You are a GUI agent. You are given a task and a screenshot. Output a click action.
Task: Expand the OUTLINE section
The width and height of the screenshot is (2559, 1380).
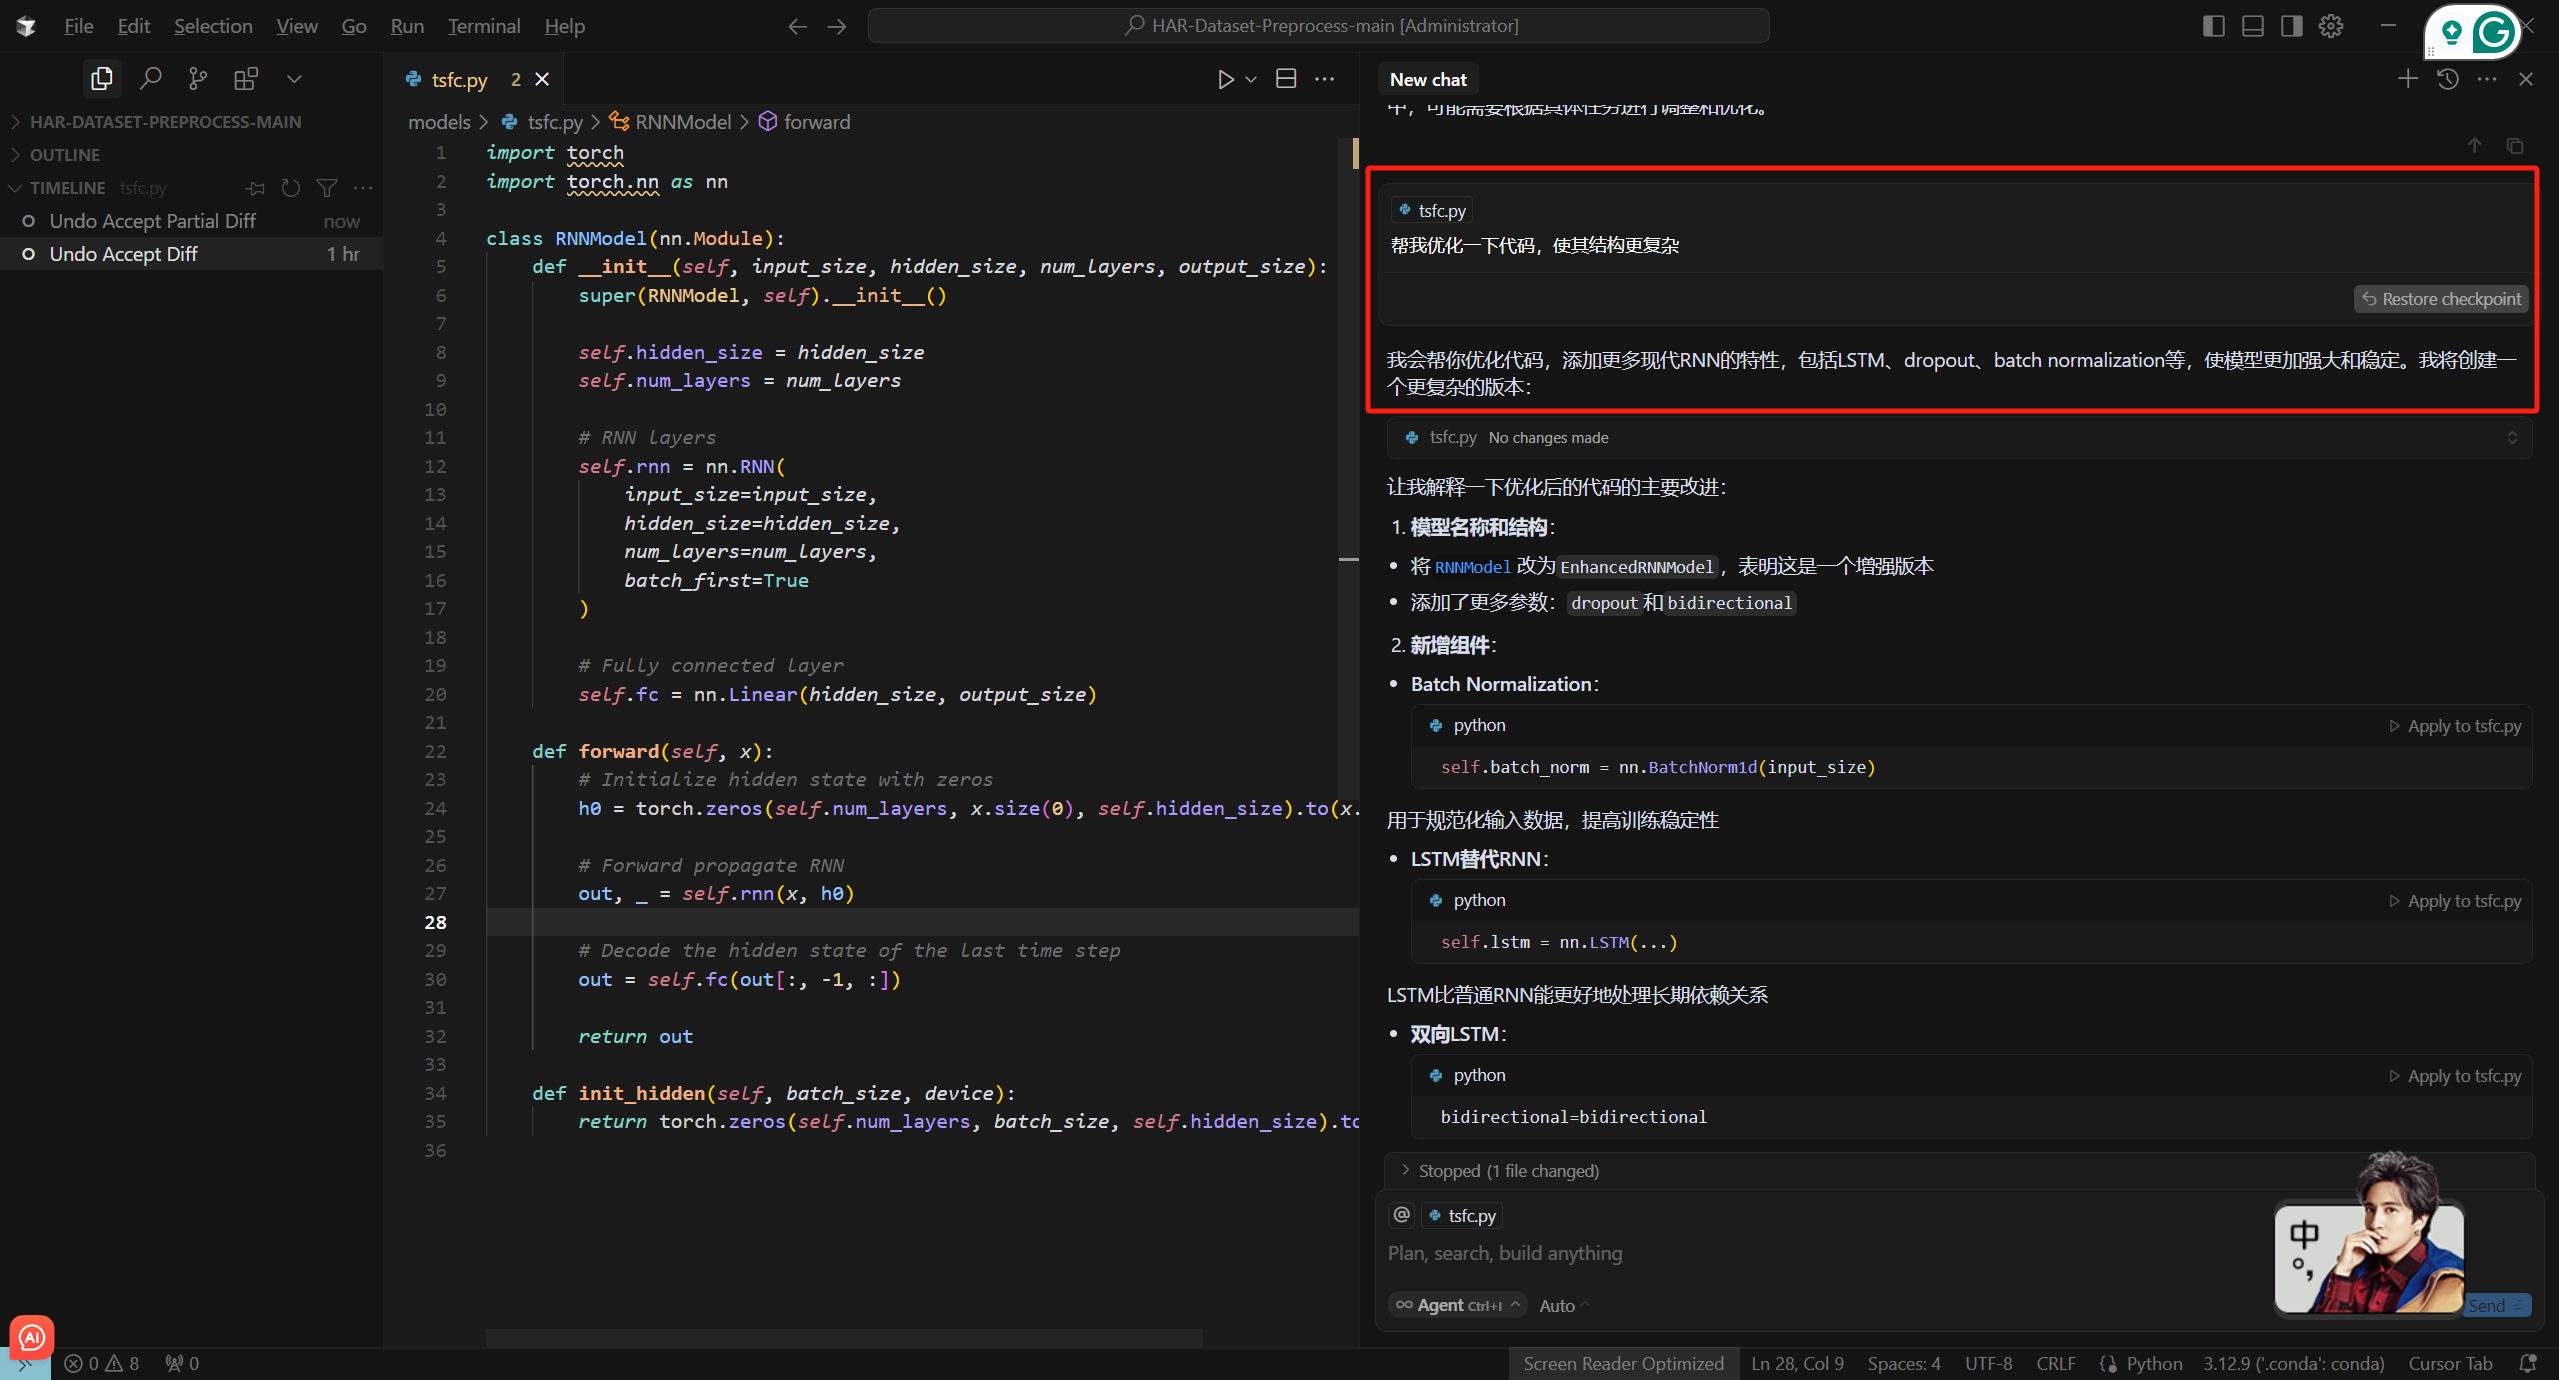65,155
